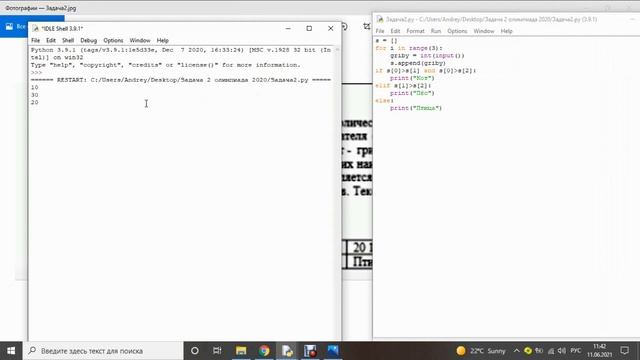640x360 pixels.
Task: Click the Photos app icon in blue header
Action: coord(9,26)
